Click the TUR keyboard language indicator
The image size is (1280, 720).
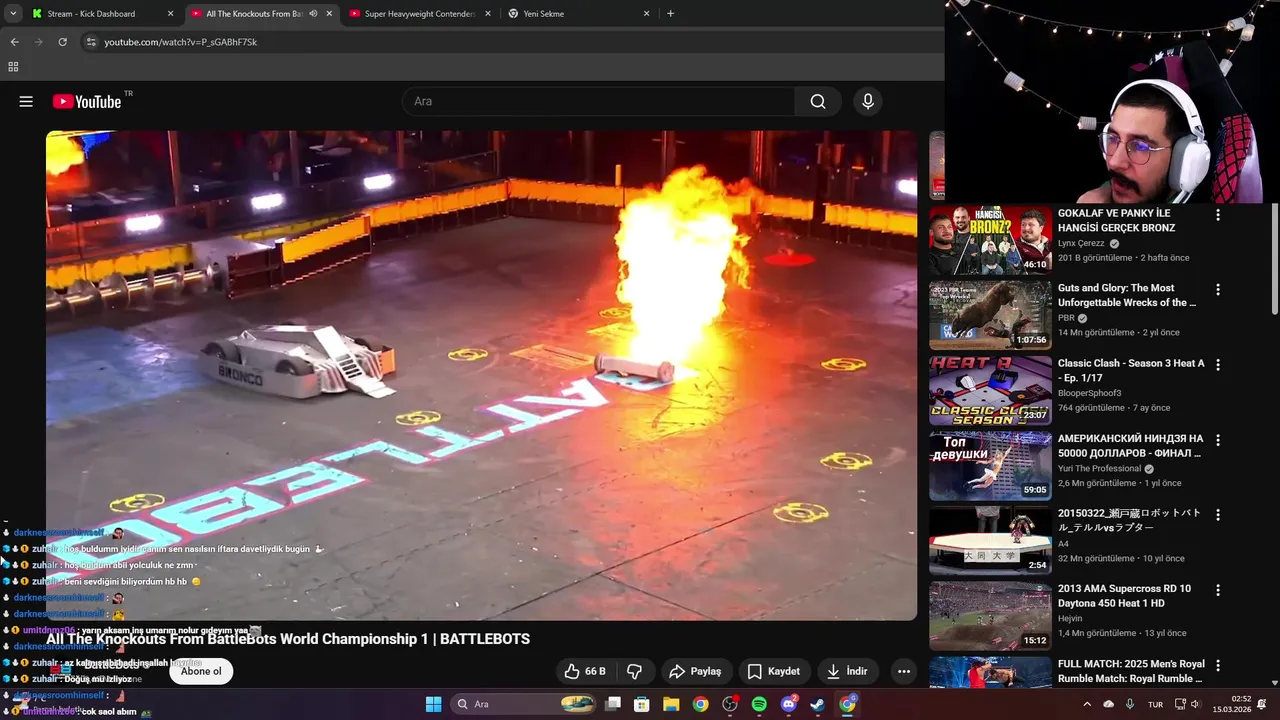click(1155, 704)
